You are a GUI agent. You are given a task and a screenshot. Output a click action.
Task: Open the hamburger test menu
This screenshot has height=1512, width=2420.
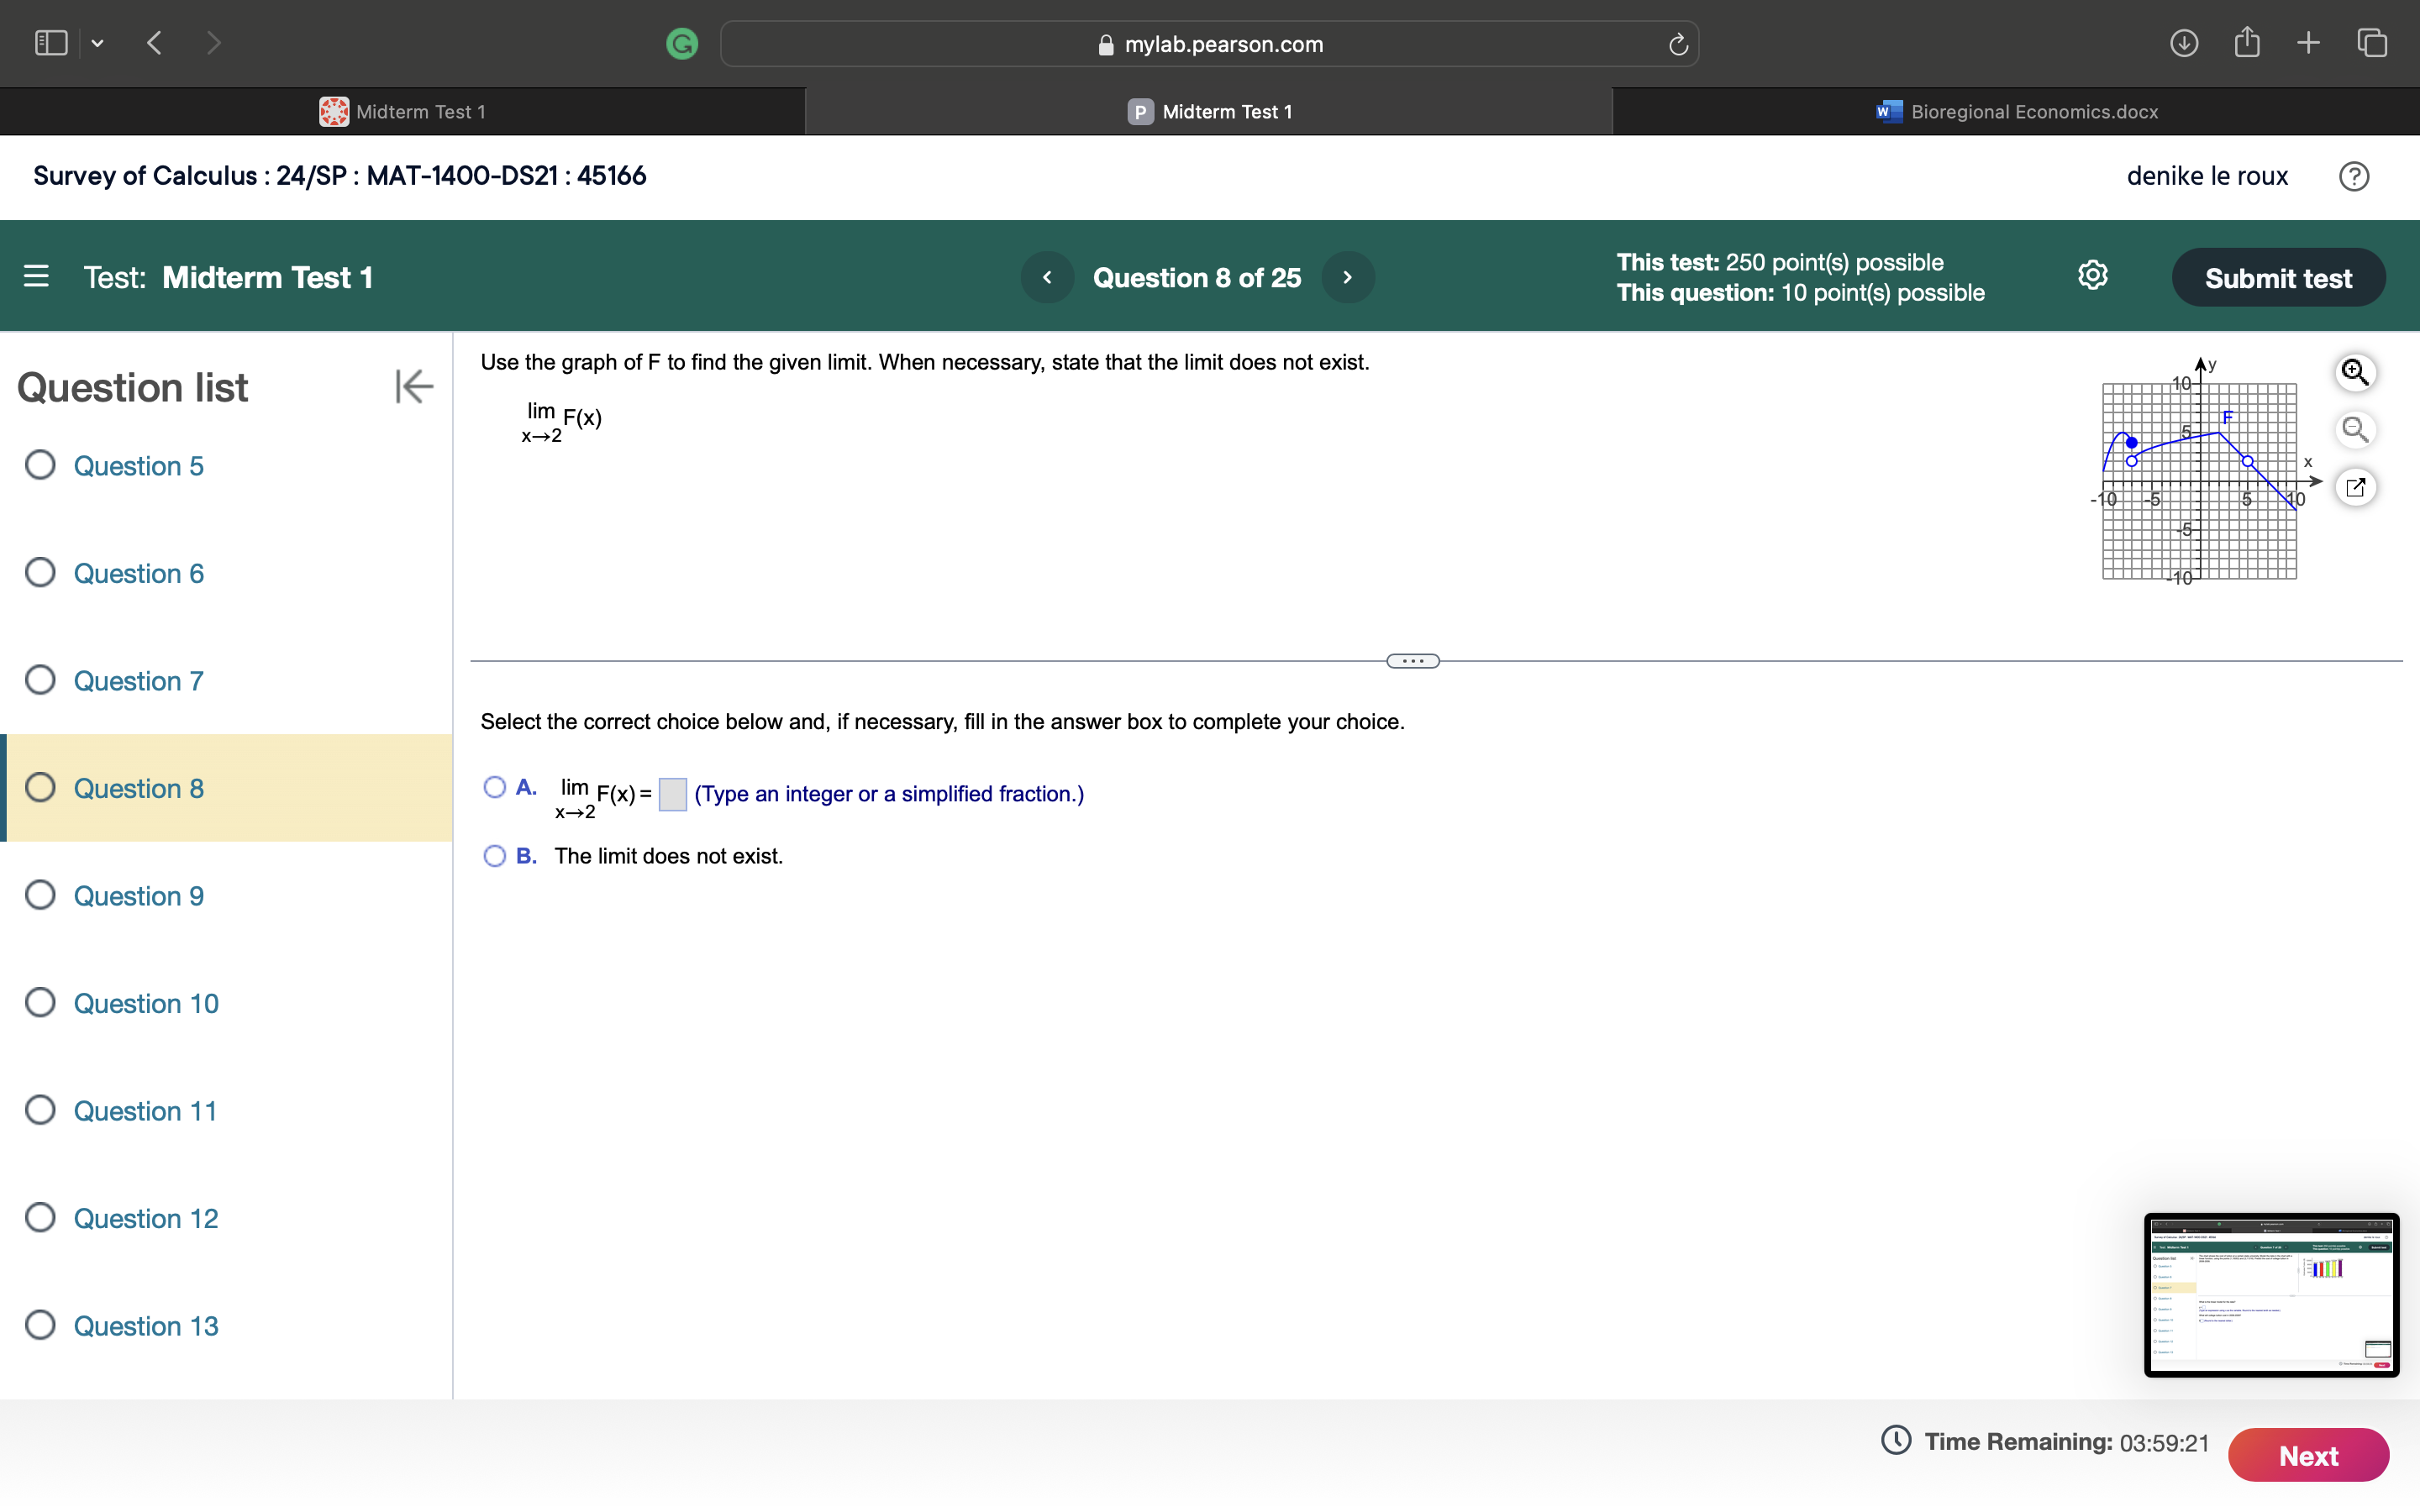coord(36,277)
